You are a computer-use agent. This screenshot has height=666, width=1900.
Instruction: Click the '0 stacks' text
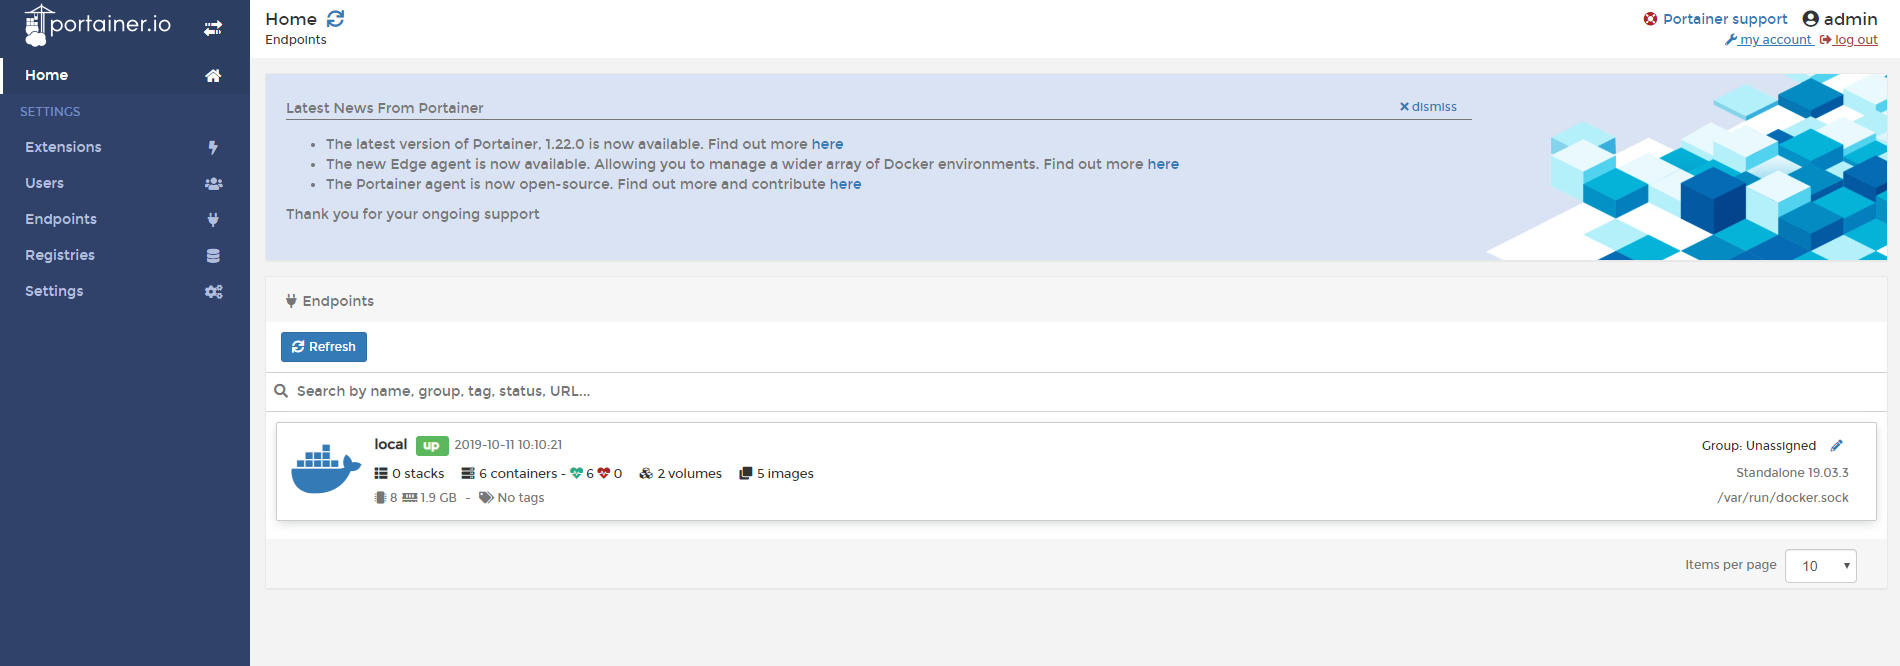(x=418, y=474)
